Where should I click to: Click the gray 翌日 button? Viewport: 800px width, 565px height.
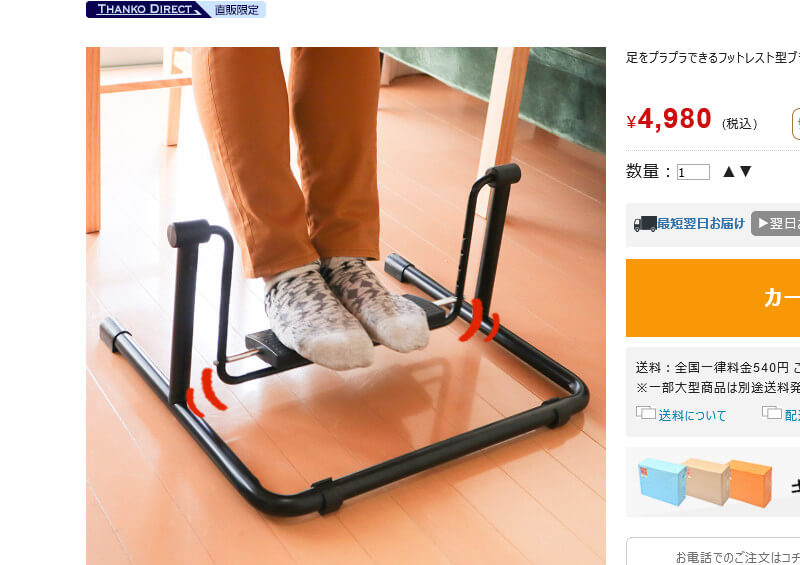pyautogui.click(x=776, y=224)
